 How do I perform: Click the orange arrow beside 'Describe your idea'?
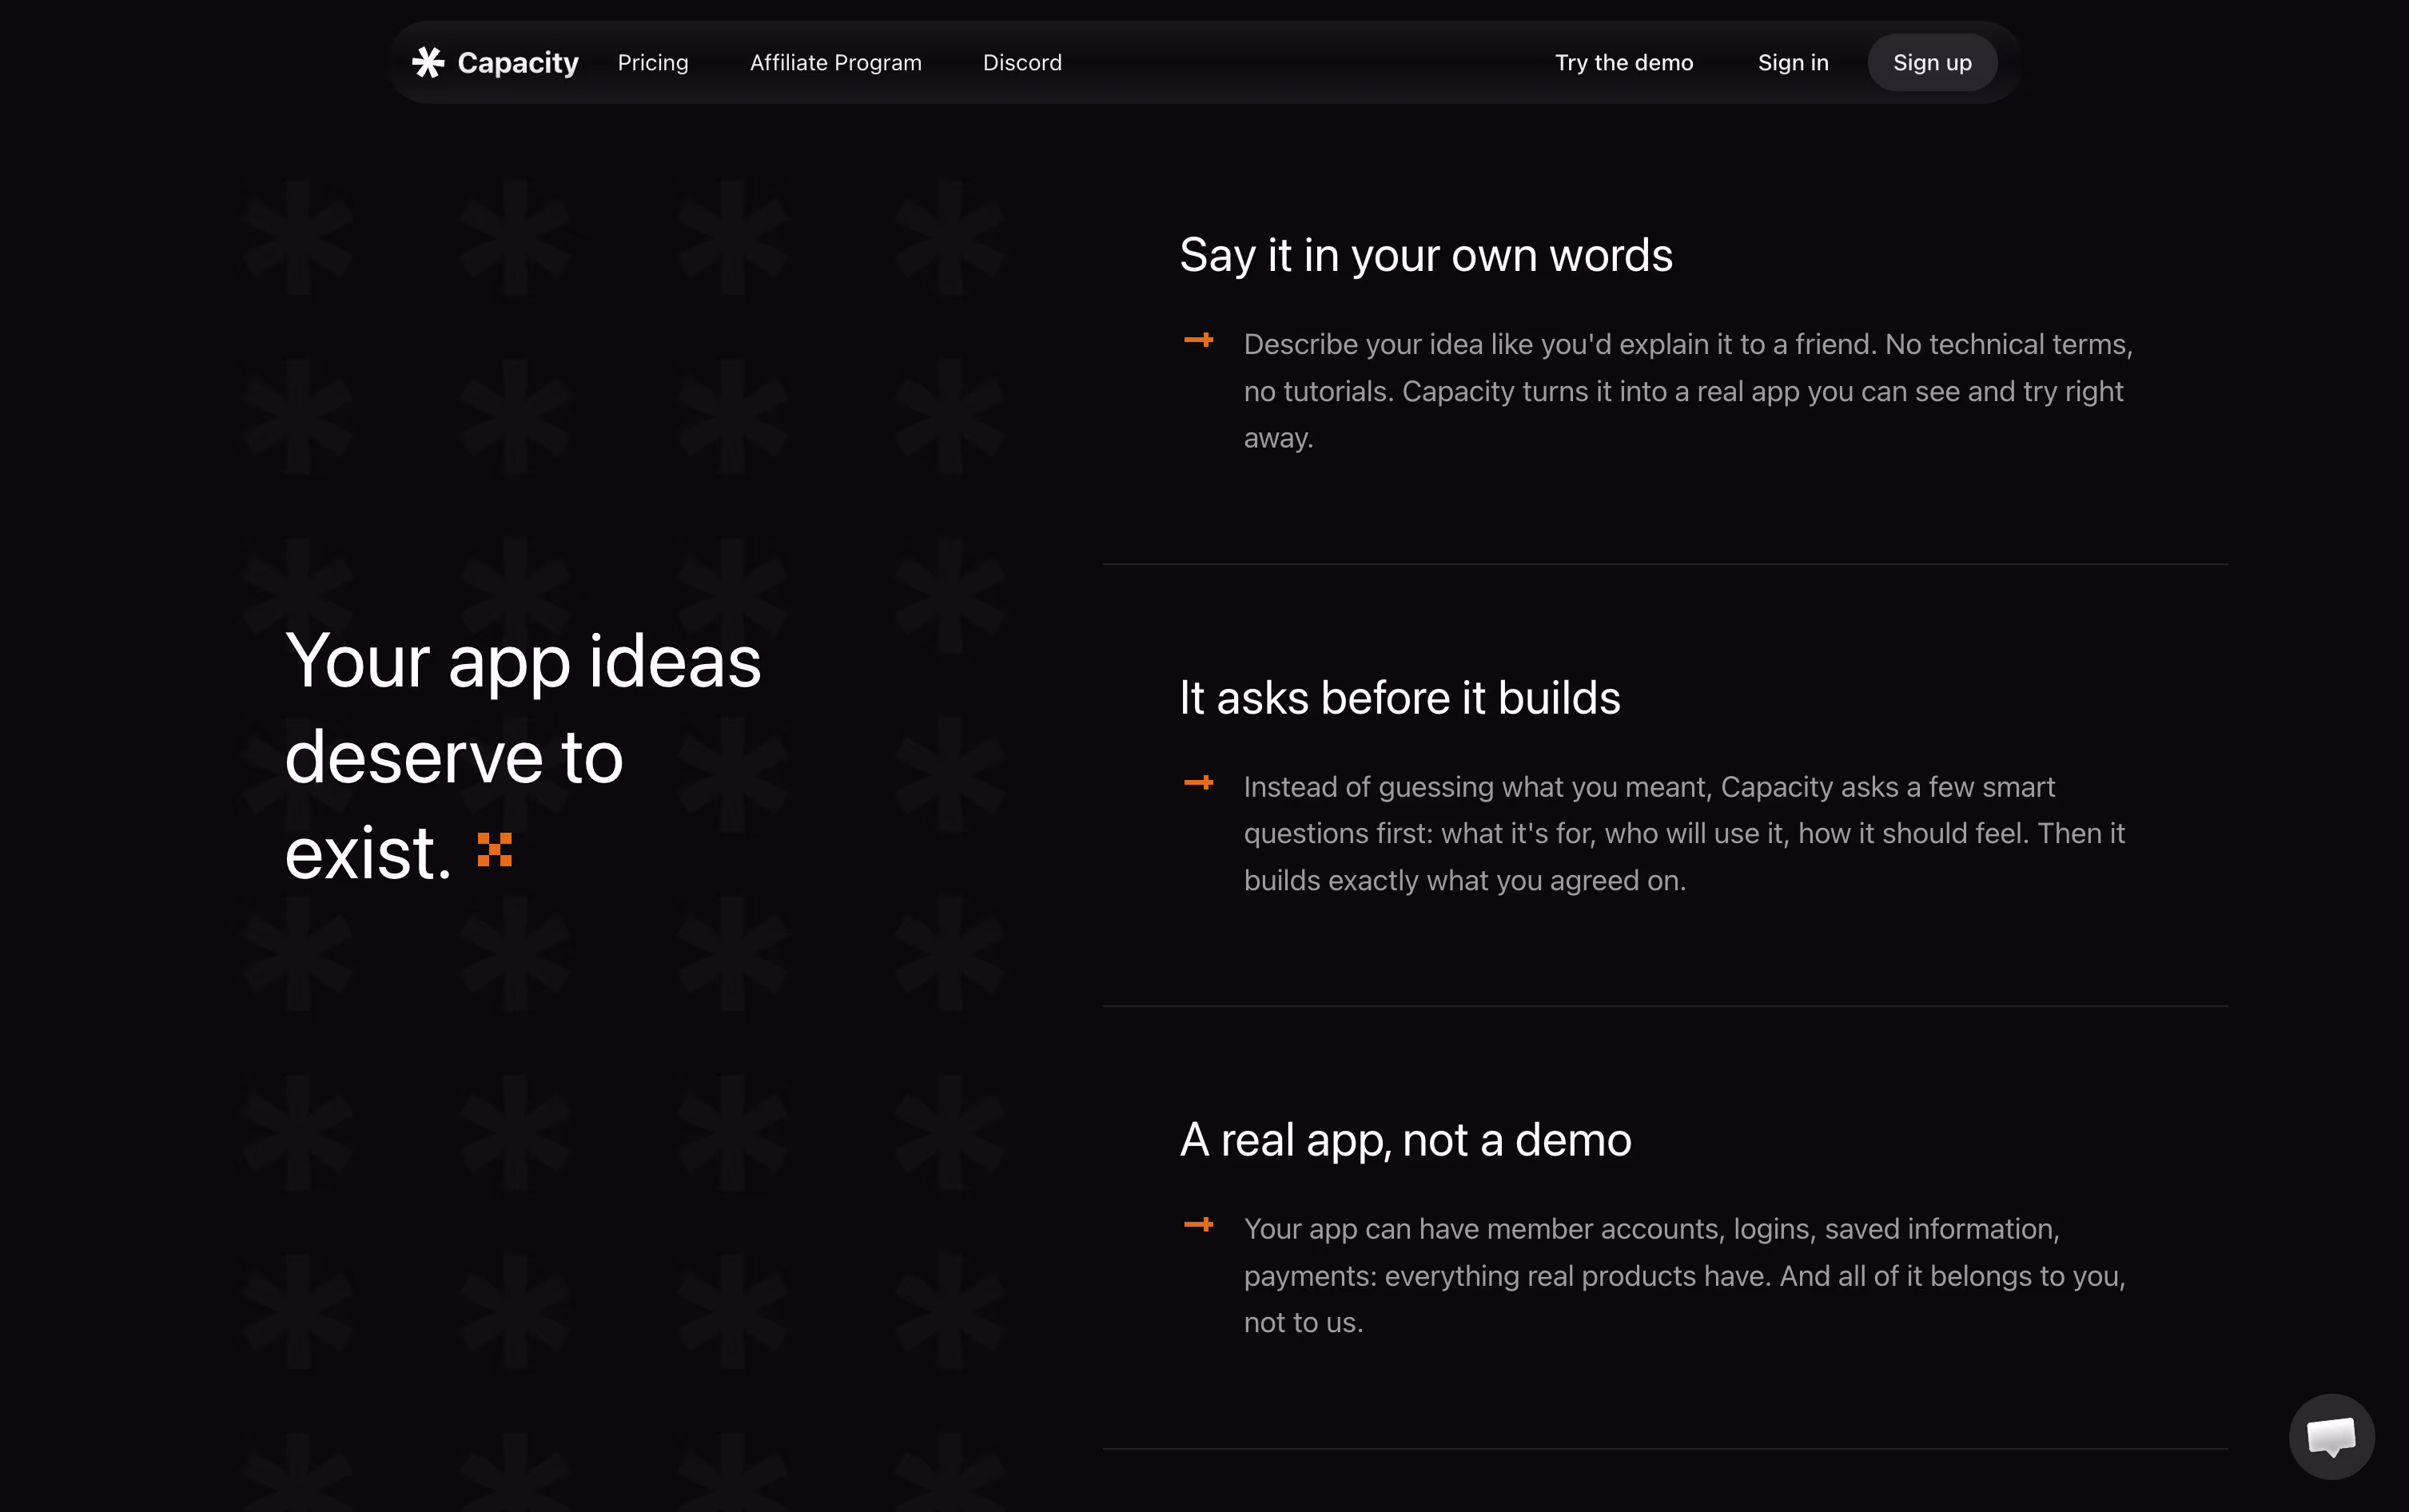click(1198, 340)
